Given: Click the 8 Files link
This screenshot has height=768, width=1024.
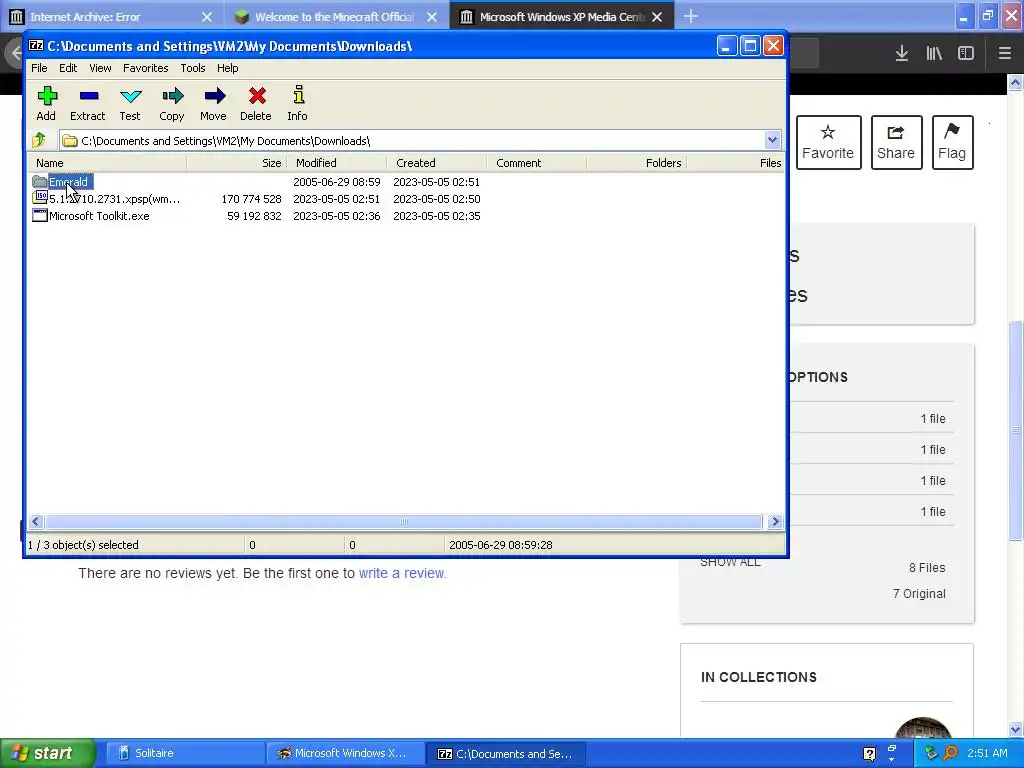Looking at the screenshot, I should pos(927,568).
